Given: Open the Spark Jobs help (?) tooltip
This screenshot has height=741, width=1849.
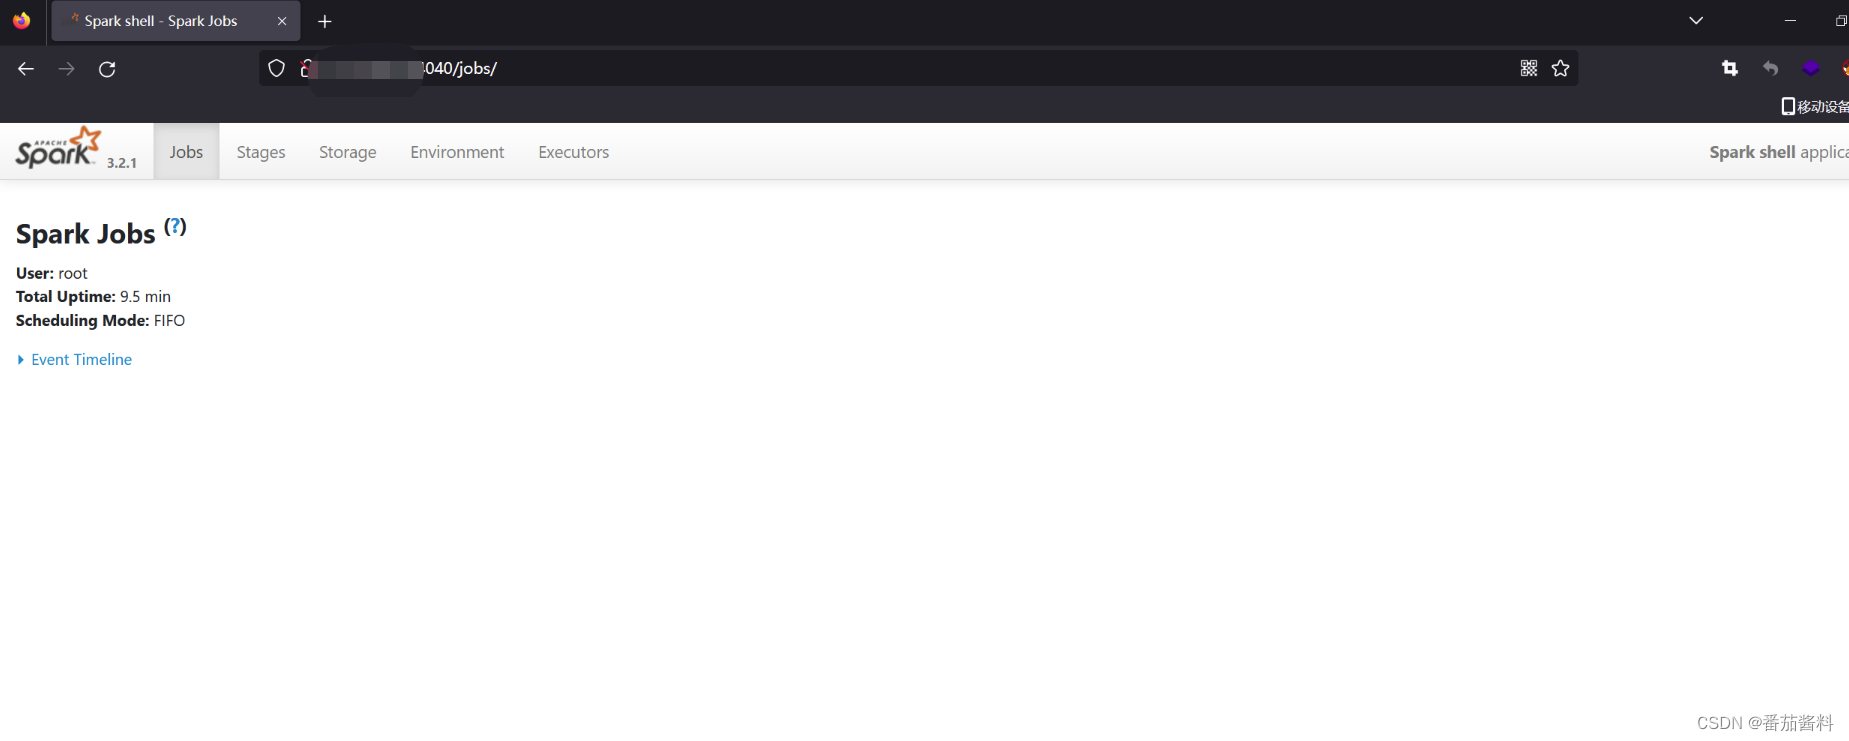Looking at the screenshot, I should 175,226.
